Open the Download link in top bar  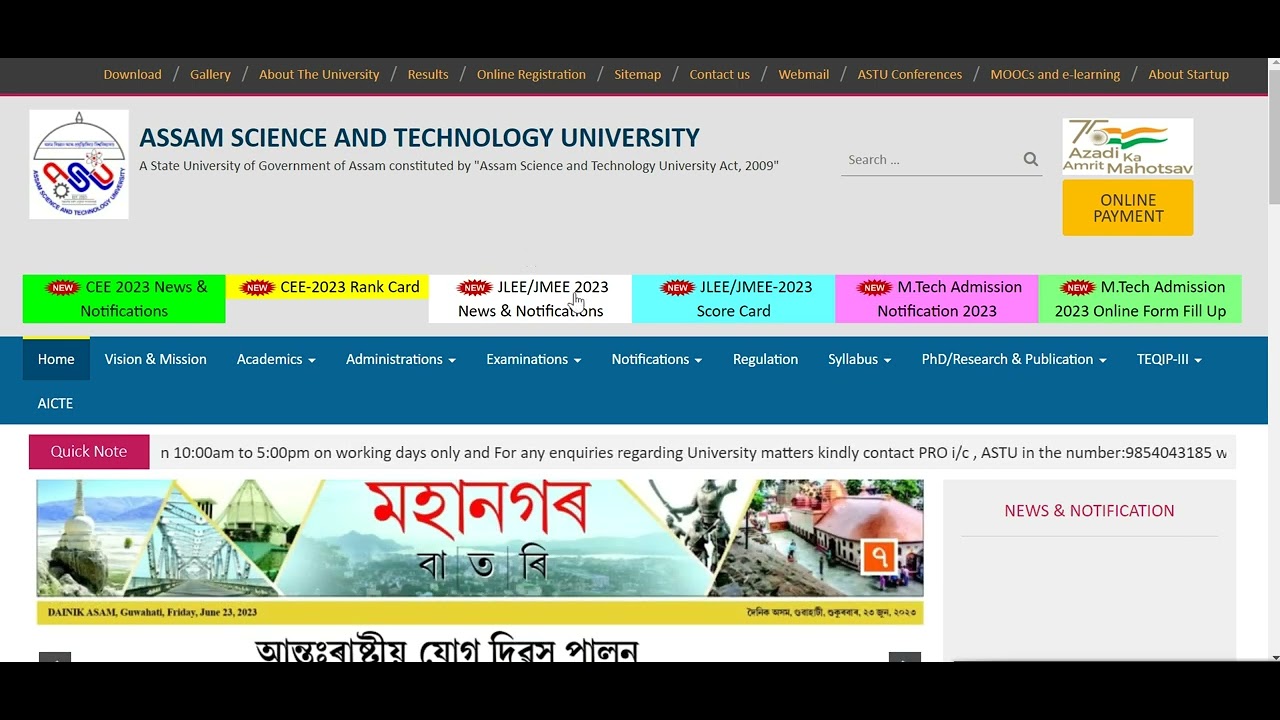pyautogui.click(x=132, y=74)
